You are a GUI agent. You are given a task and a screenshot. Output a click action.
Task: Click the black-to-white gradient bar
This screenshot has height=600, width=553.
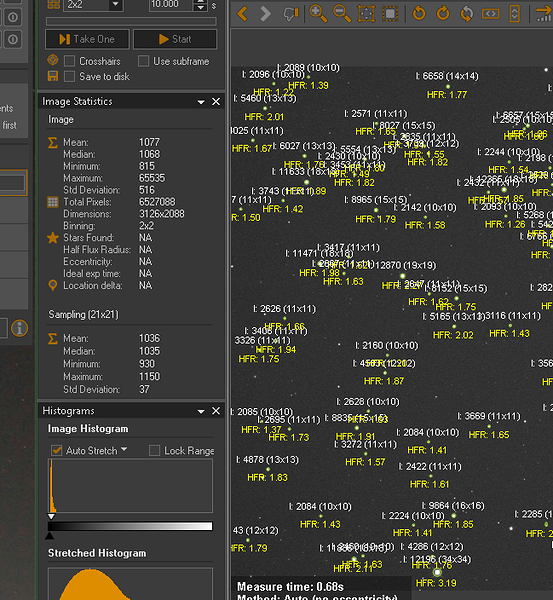130,526
